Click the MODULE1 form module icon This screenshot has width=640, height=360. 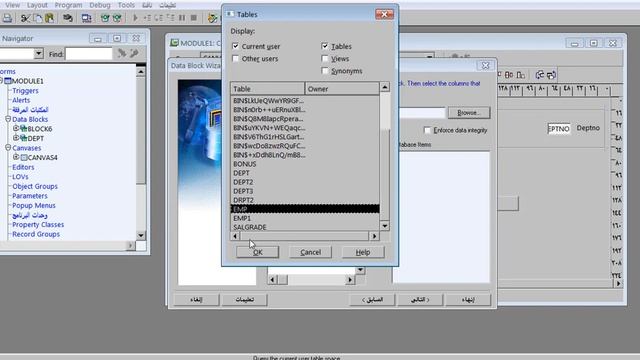pos(8,81)
